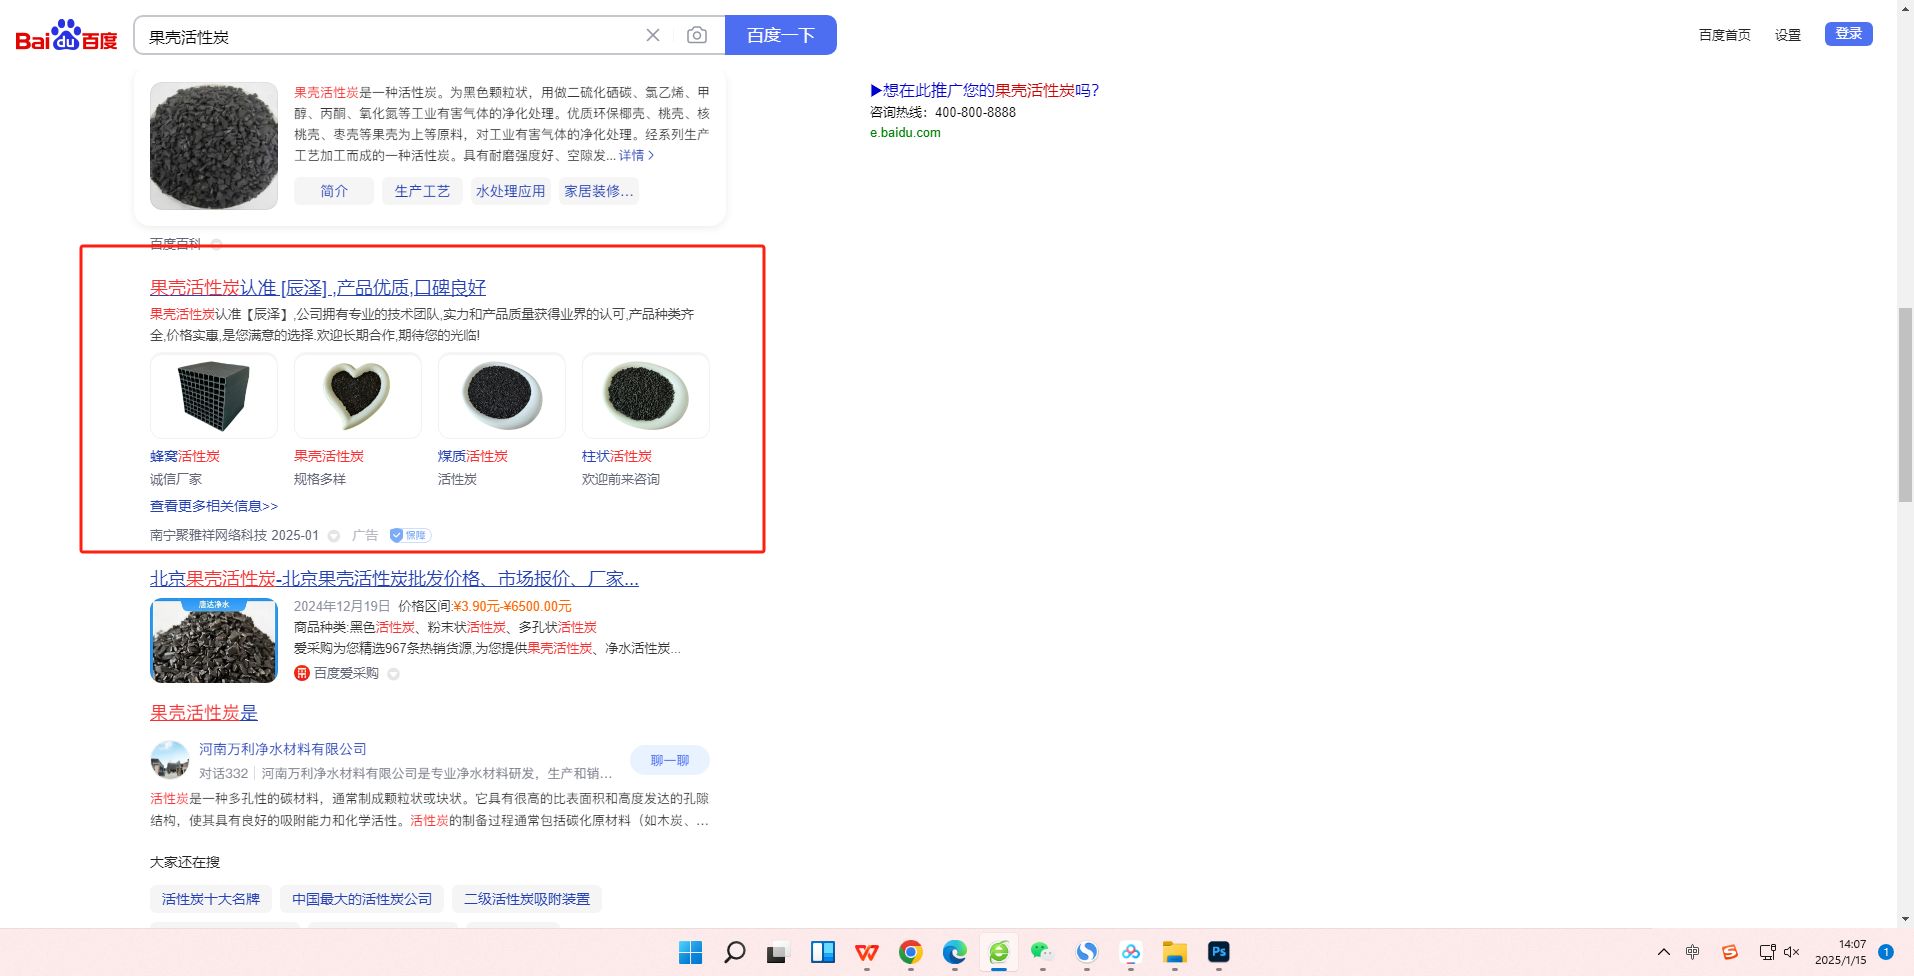The image size is (1914, 976).
Task: Open the 柱状活性炭 product thumbnail
Action: [x=646, y=396]
